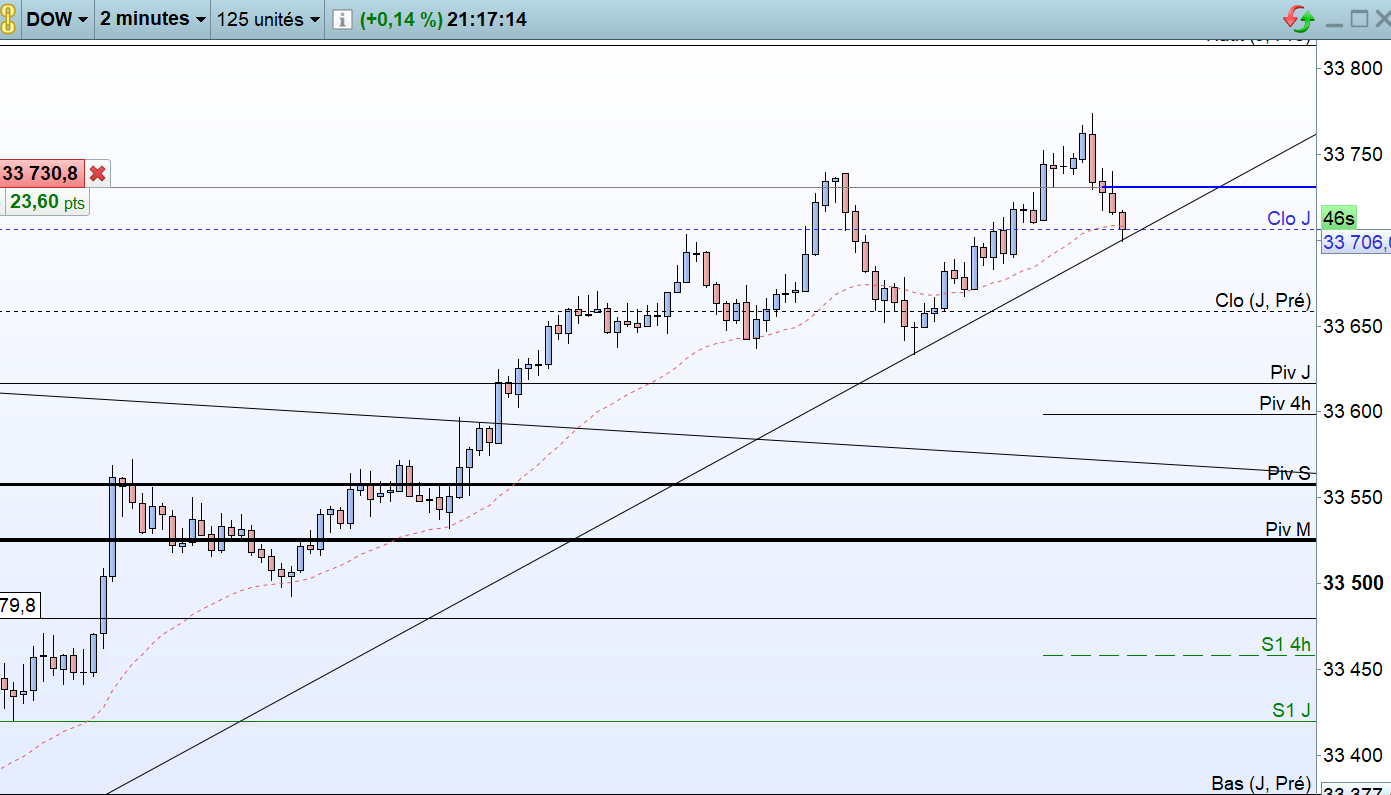Click the 23,60 pts gain label
1391x795 pixels.
47,202
